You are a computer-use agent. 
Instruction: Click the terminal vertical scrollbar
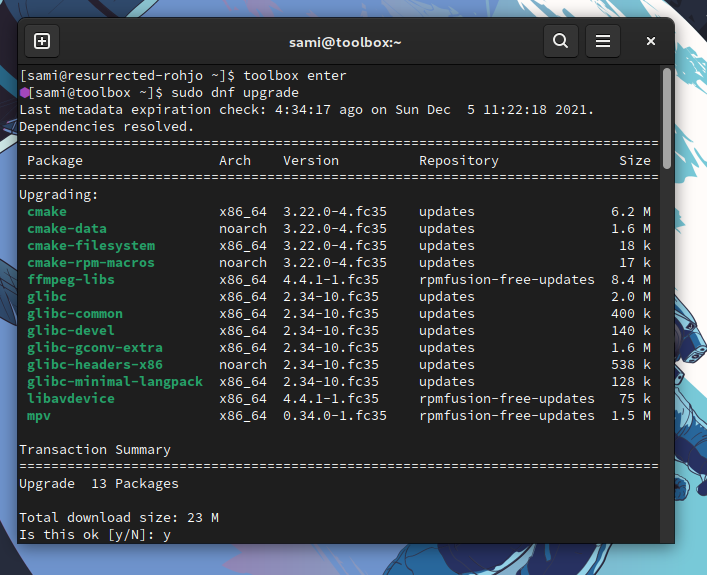click(x=667, y=119)
